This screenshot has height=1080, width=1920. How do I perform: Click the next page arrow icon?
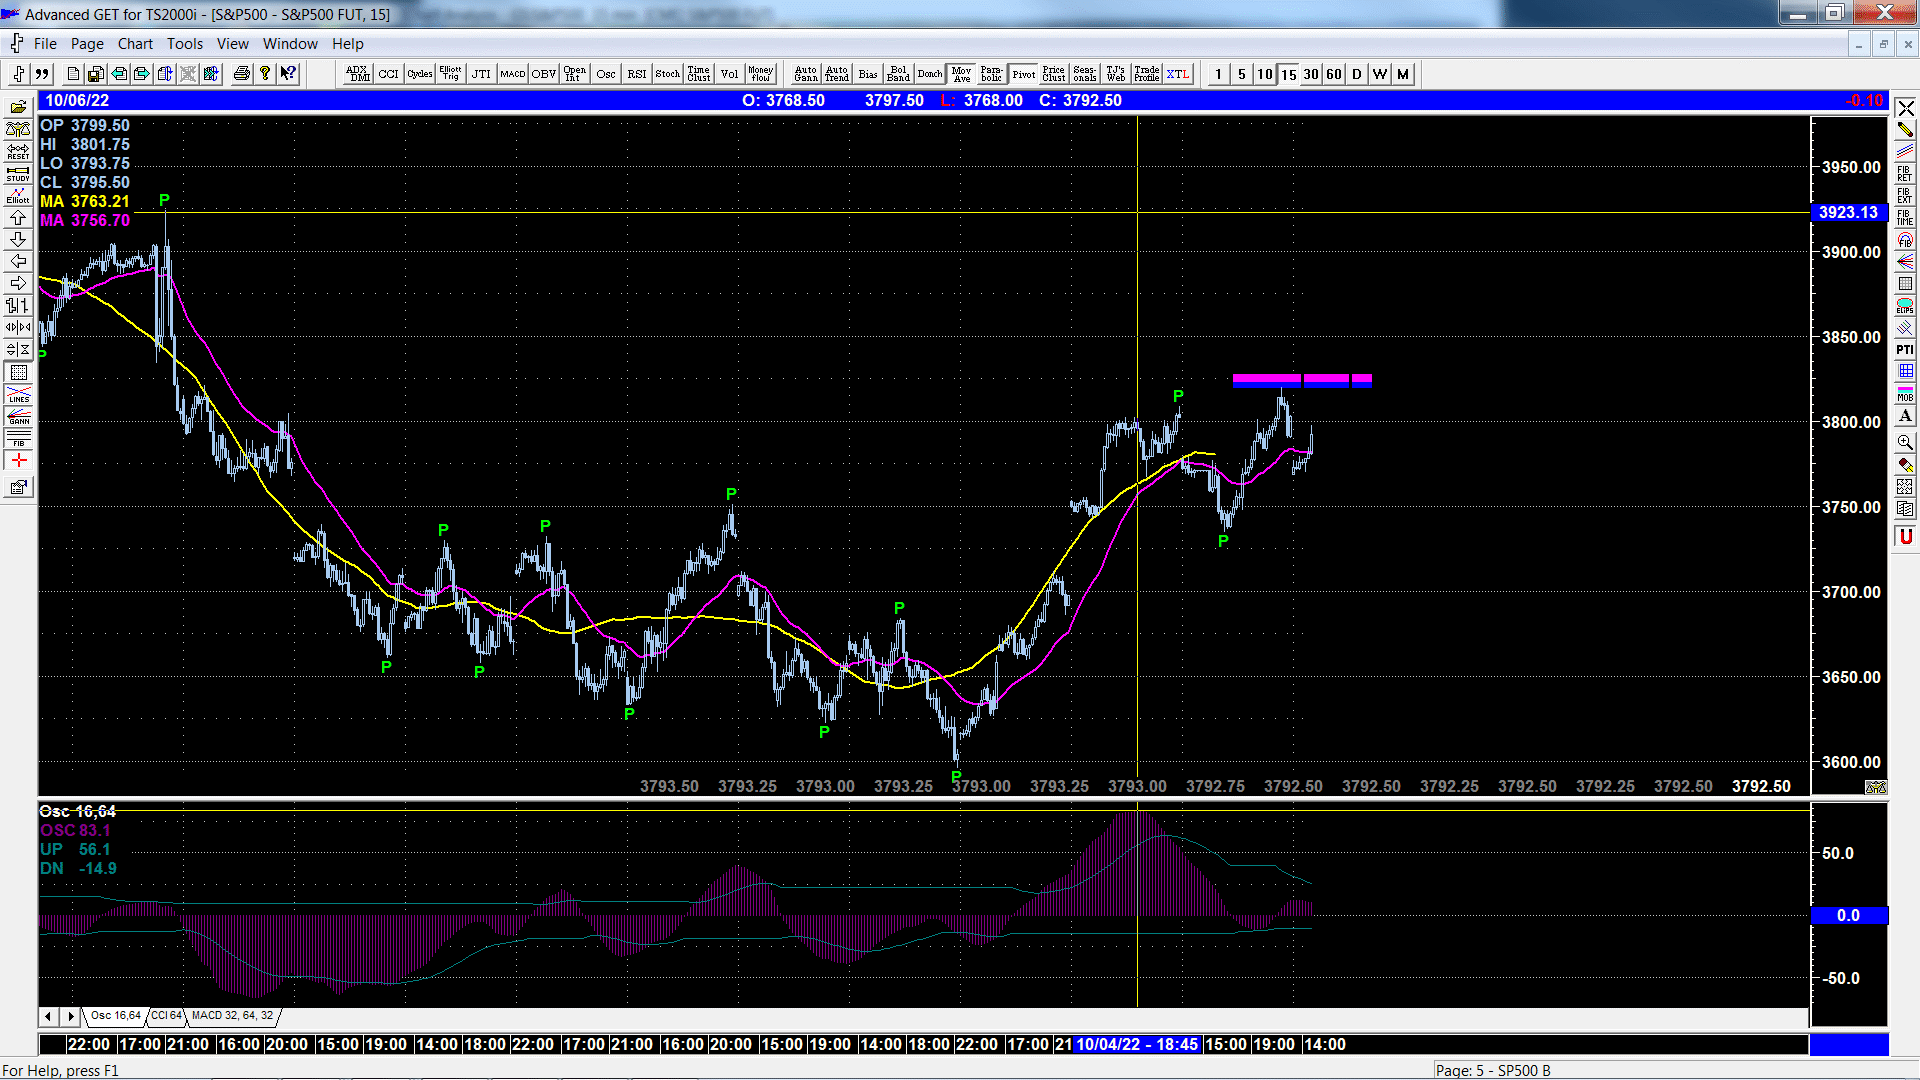pos(142,74)
